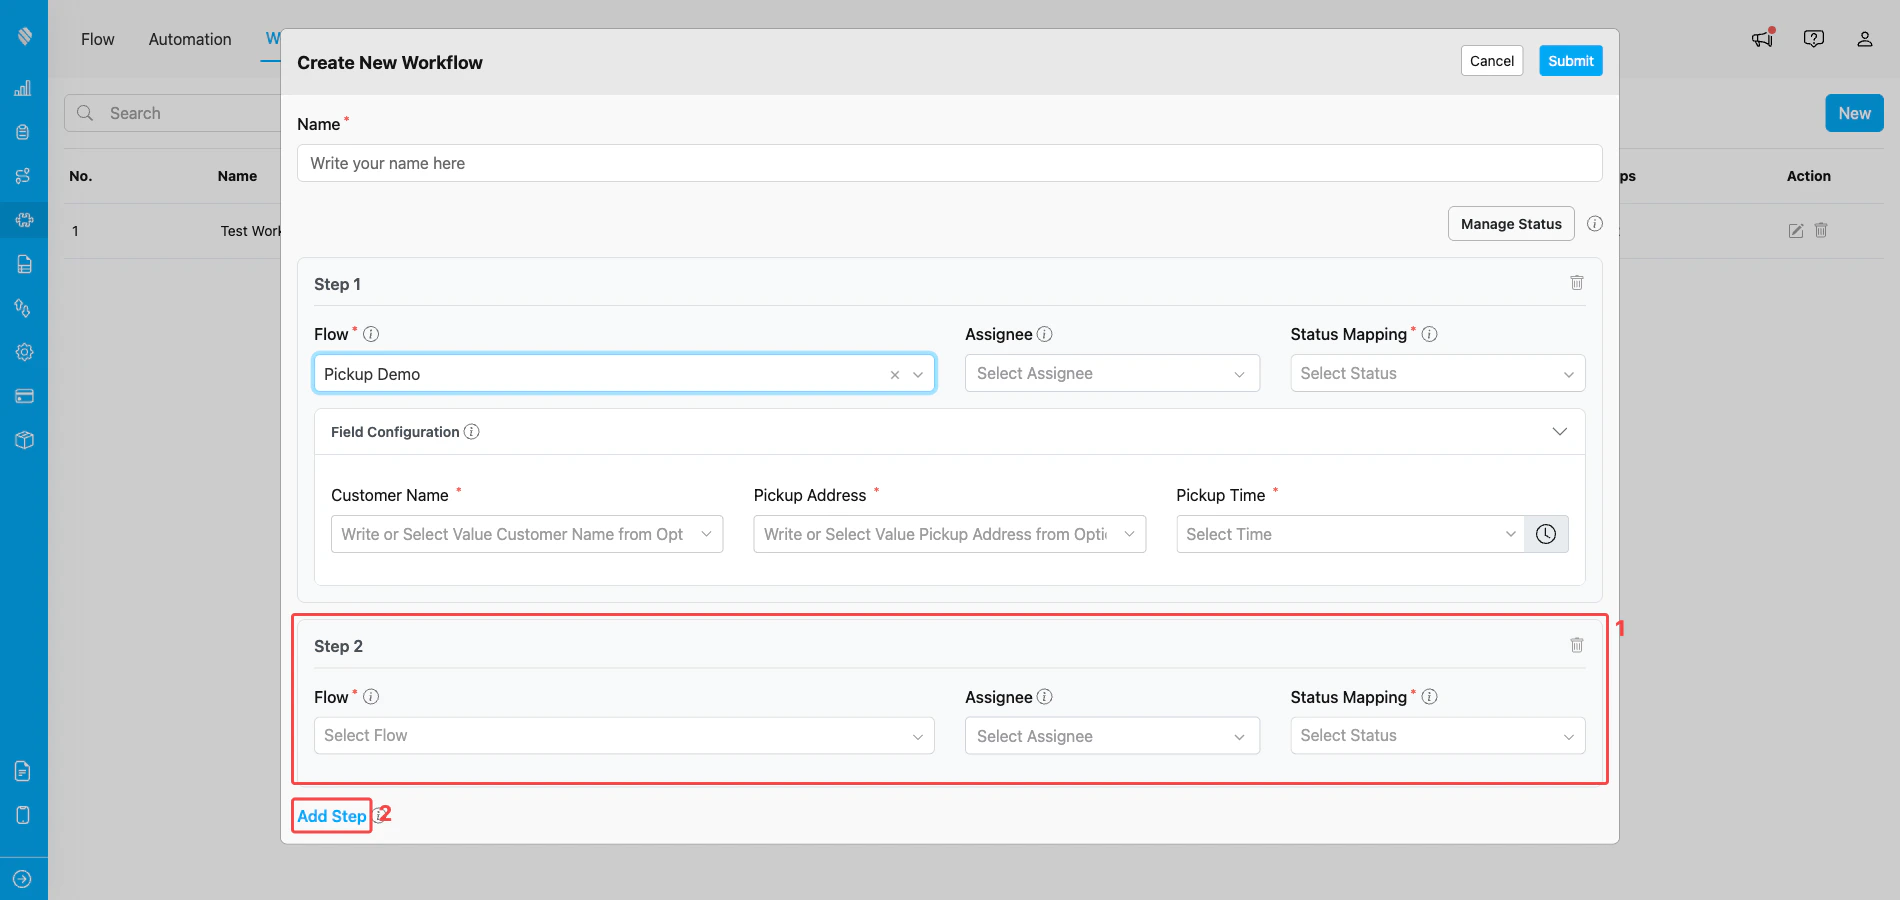
Task: Open the highlighted workflow sidebar icon
Action: pos(24,220)
